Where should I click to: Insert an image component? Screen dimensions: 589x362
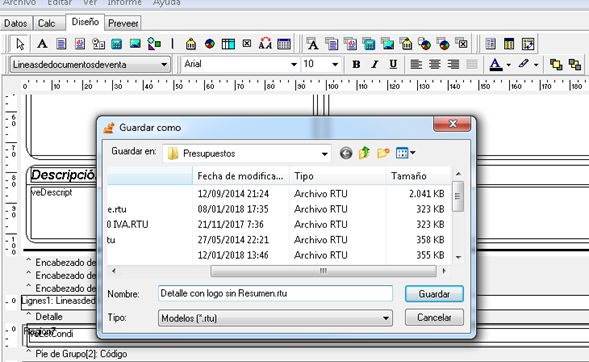[135, 44]
